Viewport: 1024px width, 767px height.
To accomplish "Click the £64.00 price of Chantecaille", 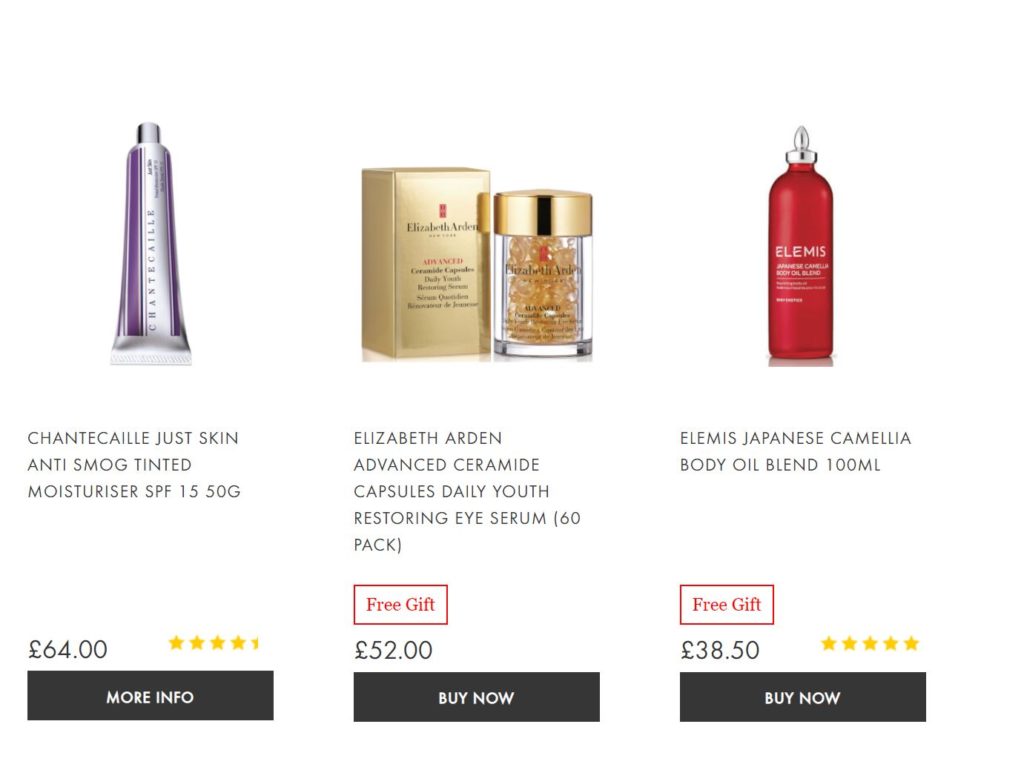I will pos(67,649).
